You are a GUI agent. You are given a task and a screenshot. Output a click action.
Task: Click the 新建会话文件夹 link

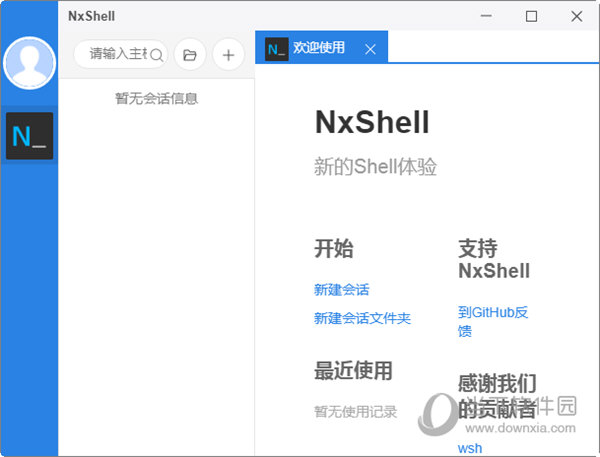click(362, 318)
